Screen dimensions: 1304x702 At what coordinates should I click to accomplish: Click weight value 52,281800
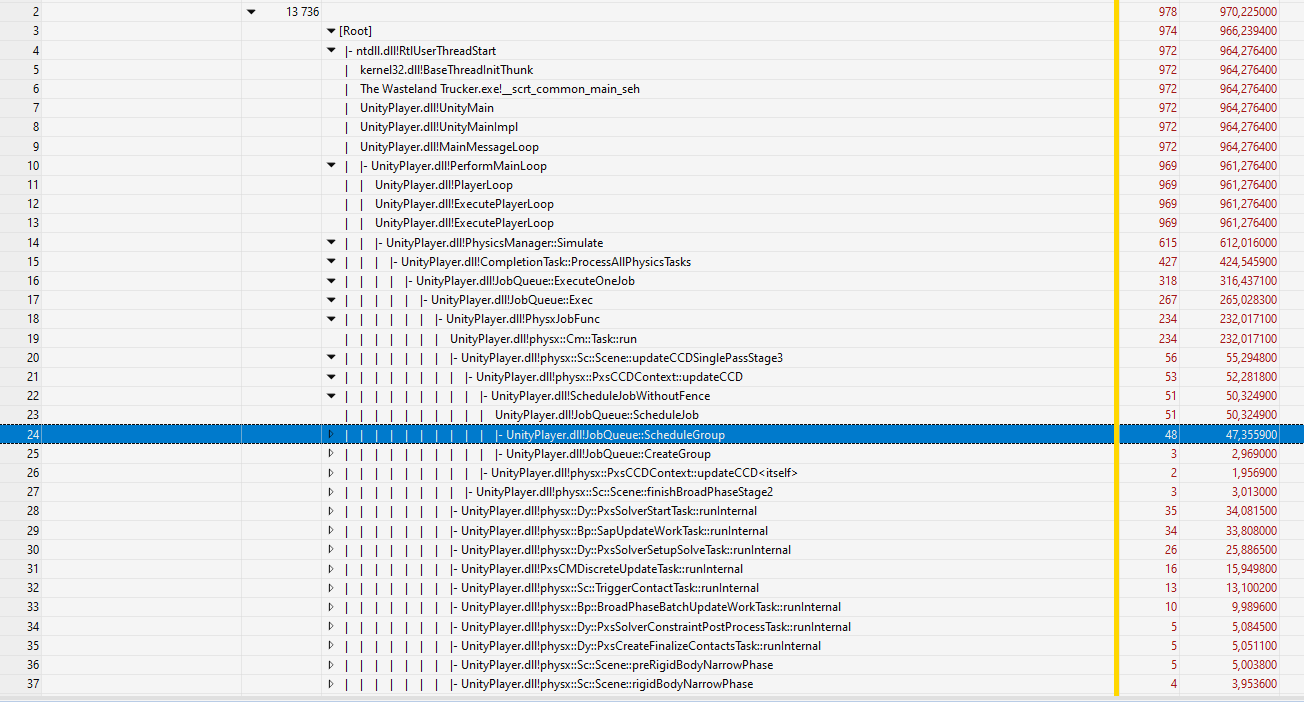click(1250, 377)
